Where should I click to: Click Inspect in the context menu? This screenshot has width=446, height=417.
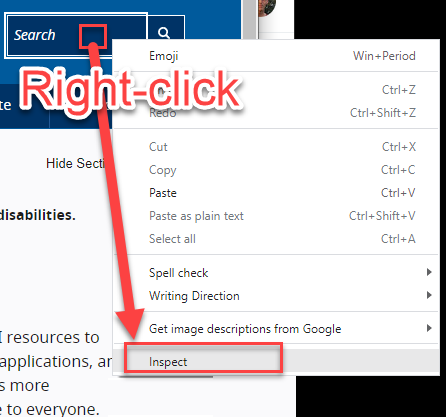pyautogui.click(x=276, y=362)
